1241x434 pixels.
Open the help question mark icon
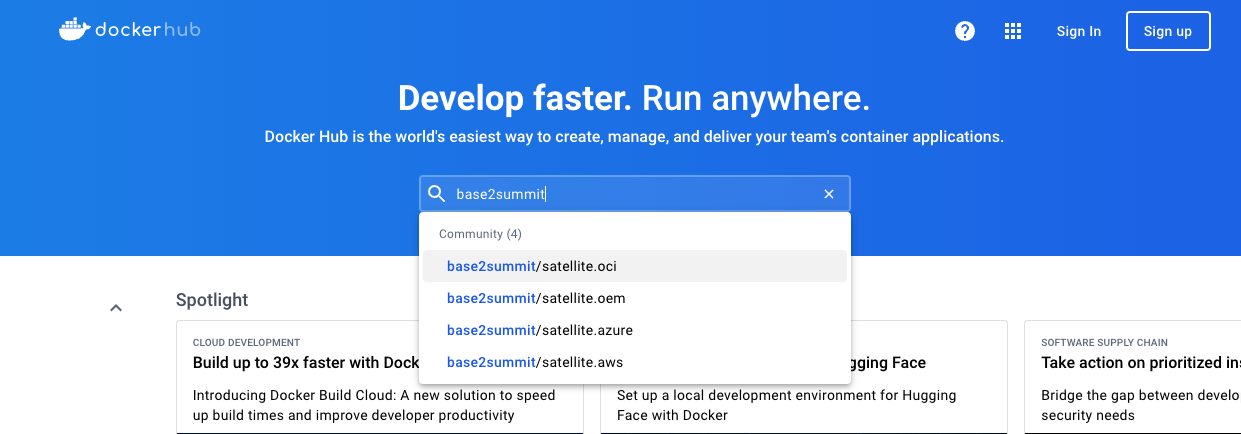965,31
